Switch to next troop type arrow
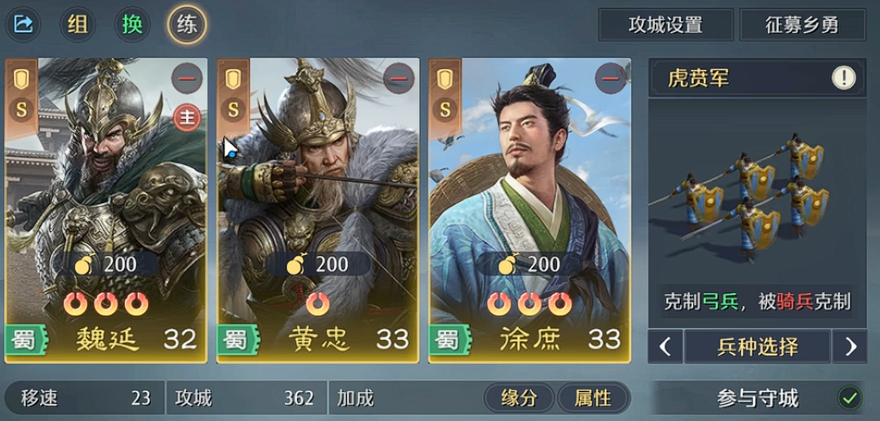This screenshot has height=421, width=880. click(850, 346)
